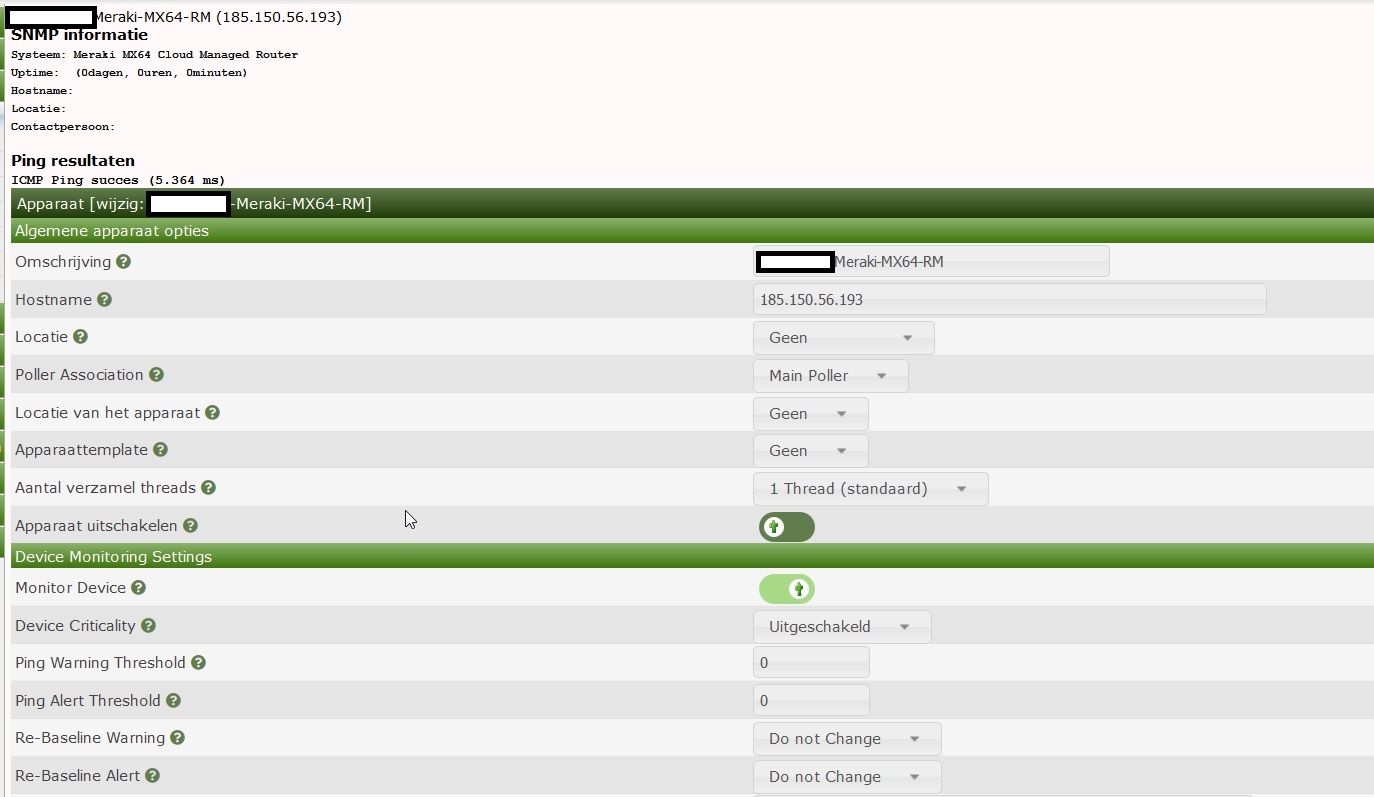Click the Device Criticality label
Screen dimensions: 1374x797
pos(75,626)
